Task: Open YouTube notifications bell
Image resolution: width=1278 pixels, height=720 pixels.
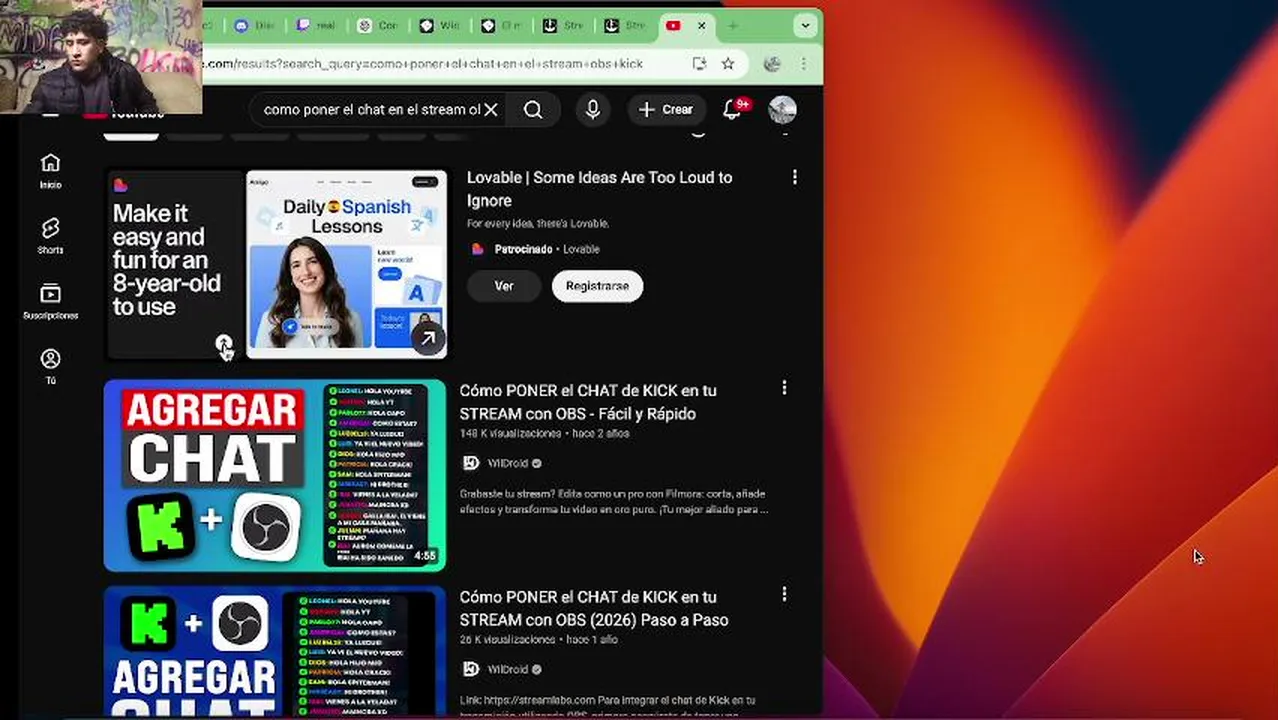Action: [x=732, y=110]
